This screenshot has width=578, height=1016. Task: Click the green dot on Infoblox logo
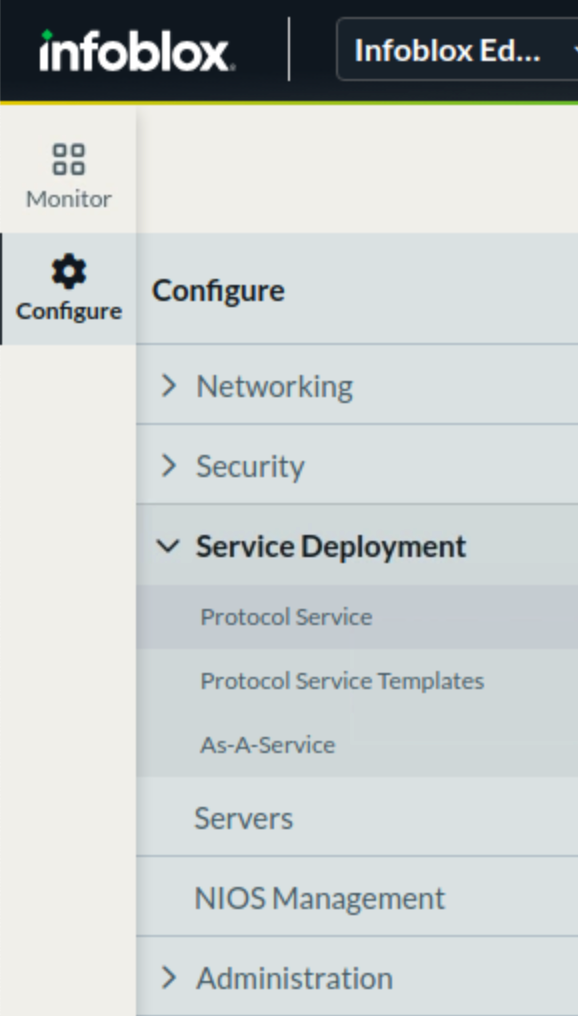[47, 34]
